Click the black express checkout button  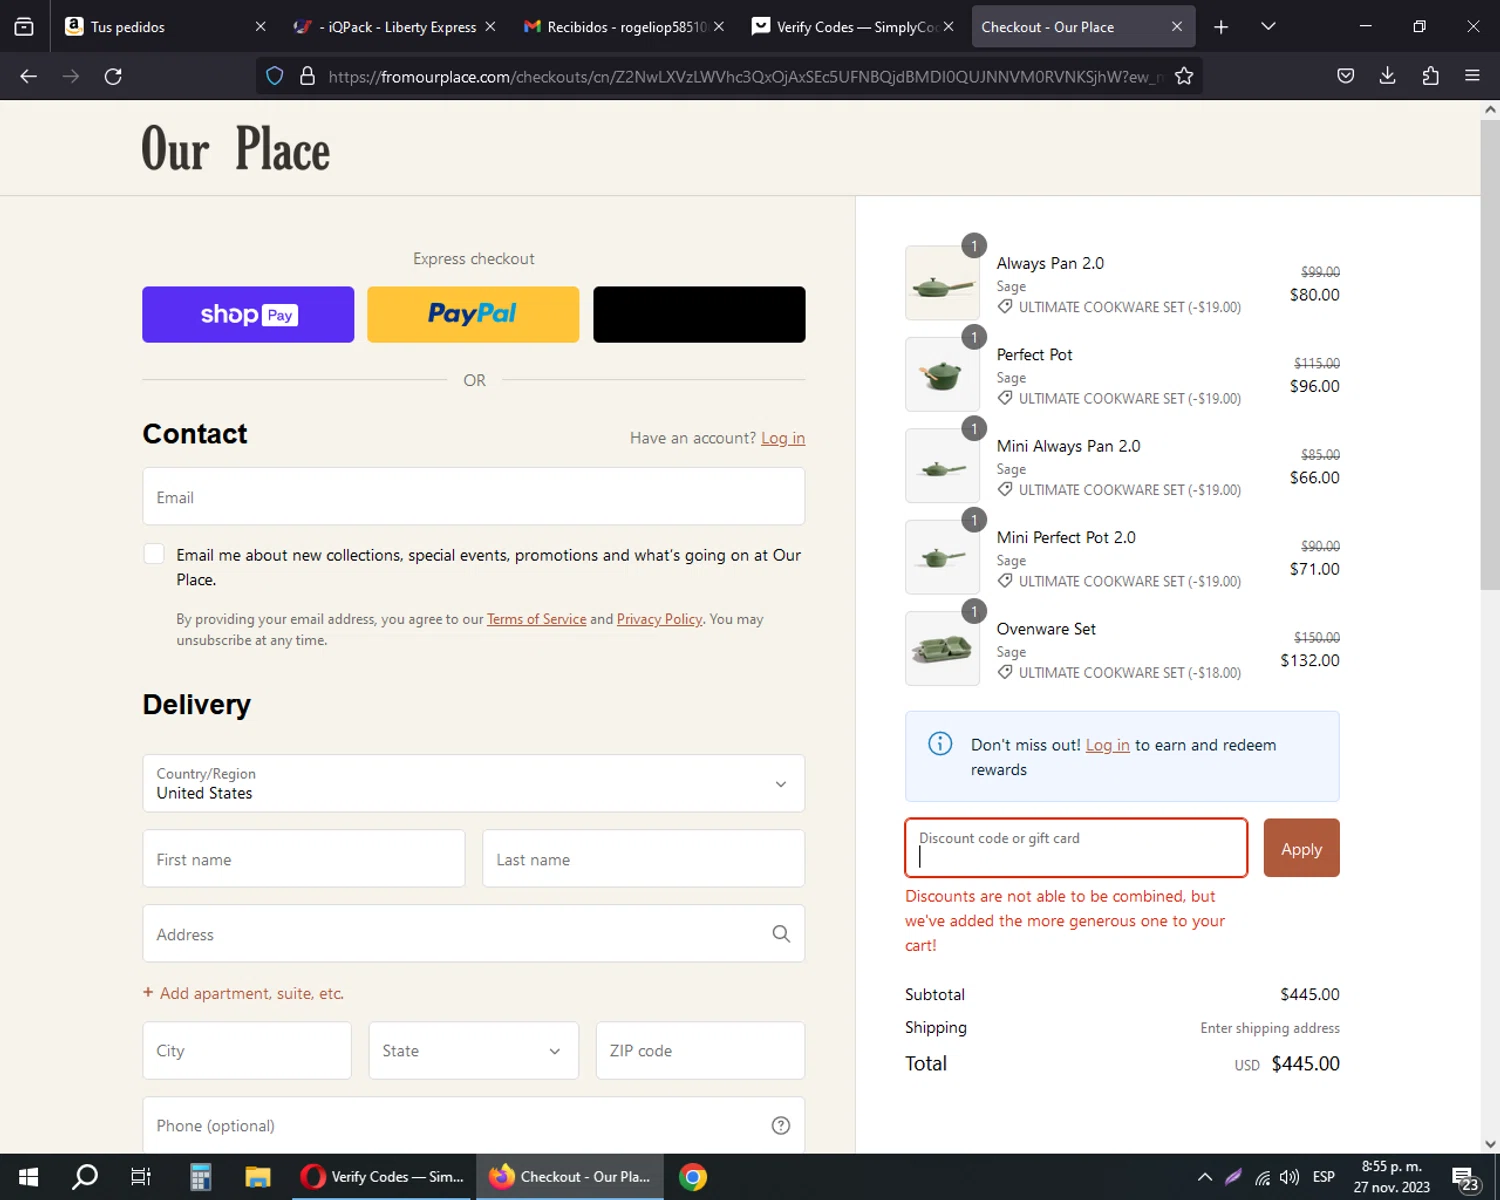(x=699, y=314)
